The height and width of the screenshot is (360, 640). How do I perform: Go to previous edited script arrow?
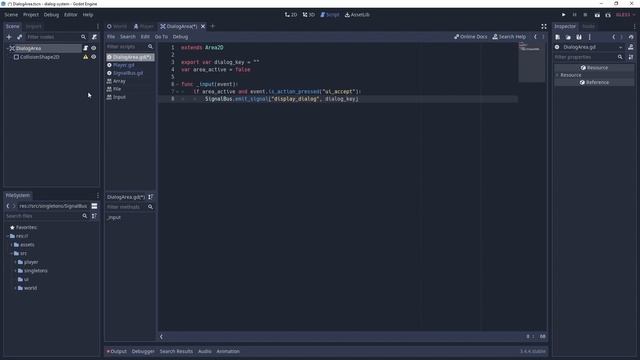[x=535, y=37]
